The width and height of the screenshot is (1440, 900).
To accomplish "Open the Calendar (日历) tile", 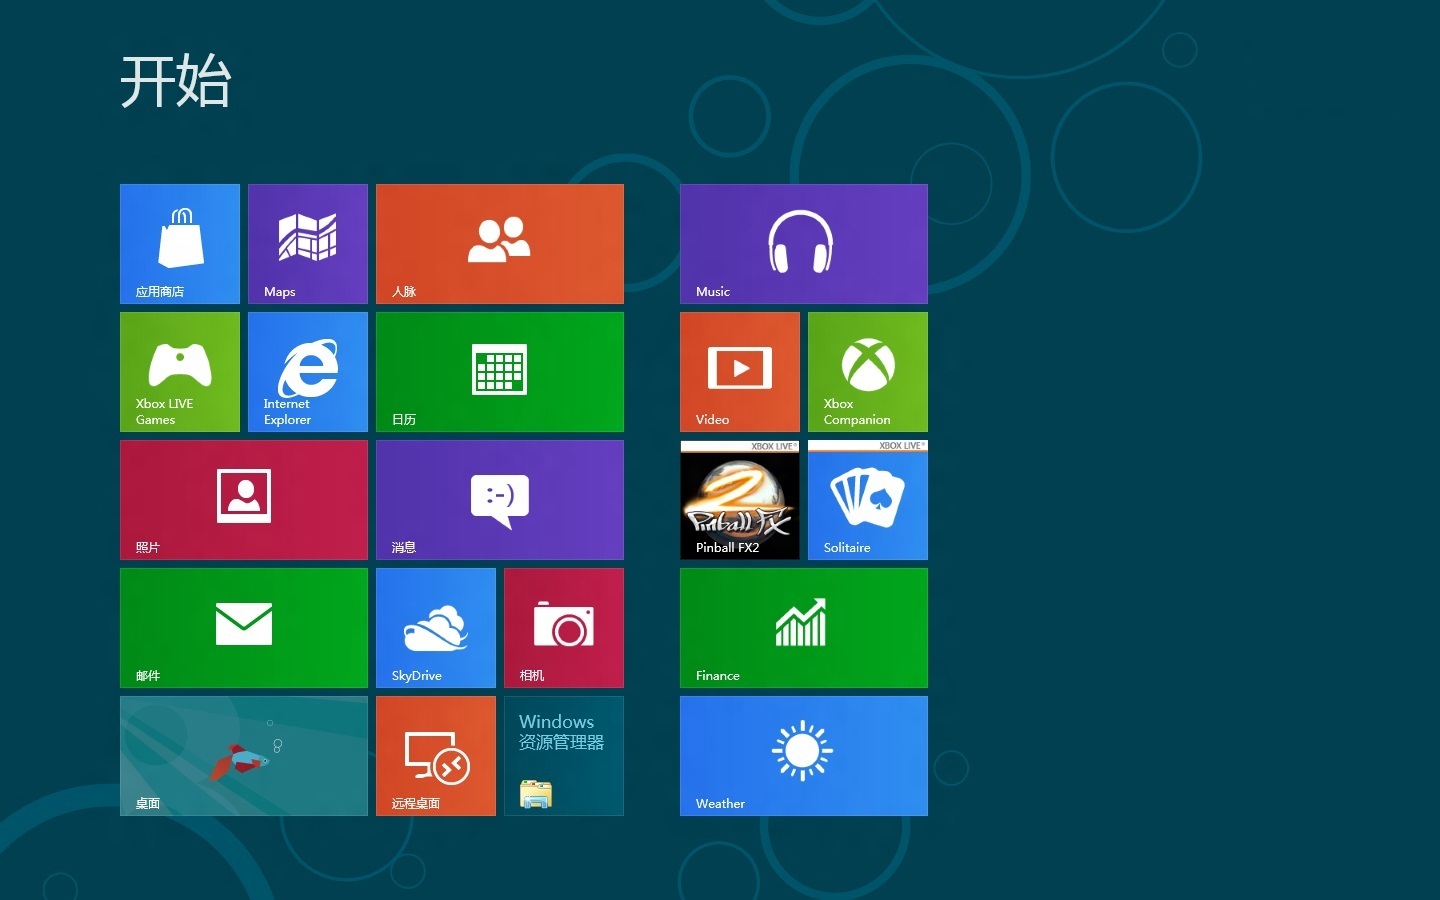I will pyautogui.click(x=499, y=371).
